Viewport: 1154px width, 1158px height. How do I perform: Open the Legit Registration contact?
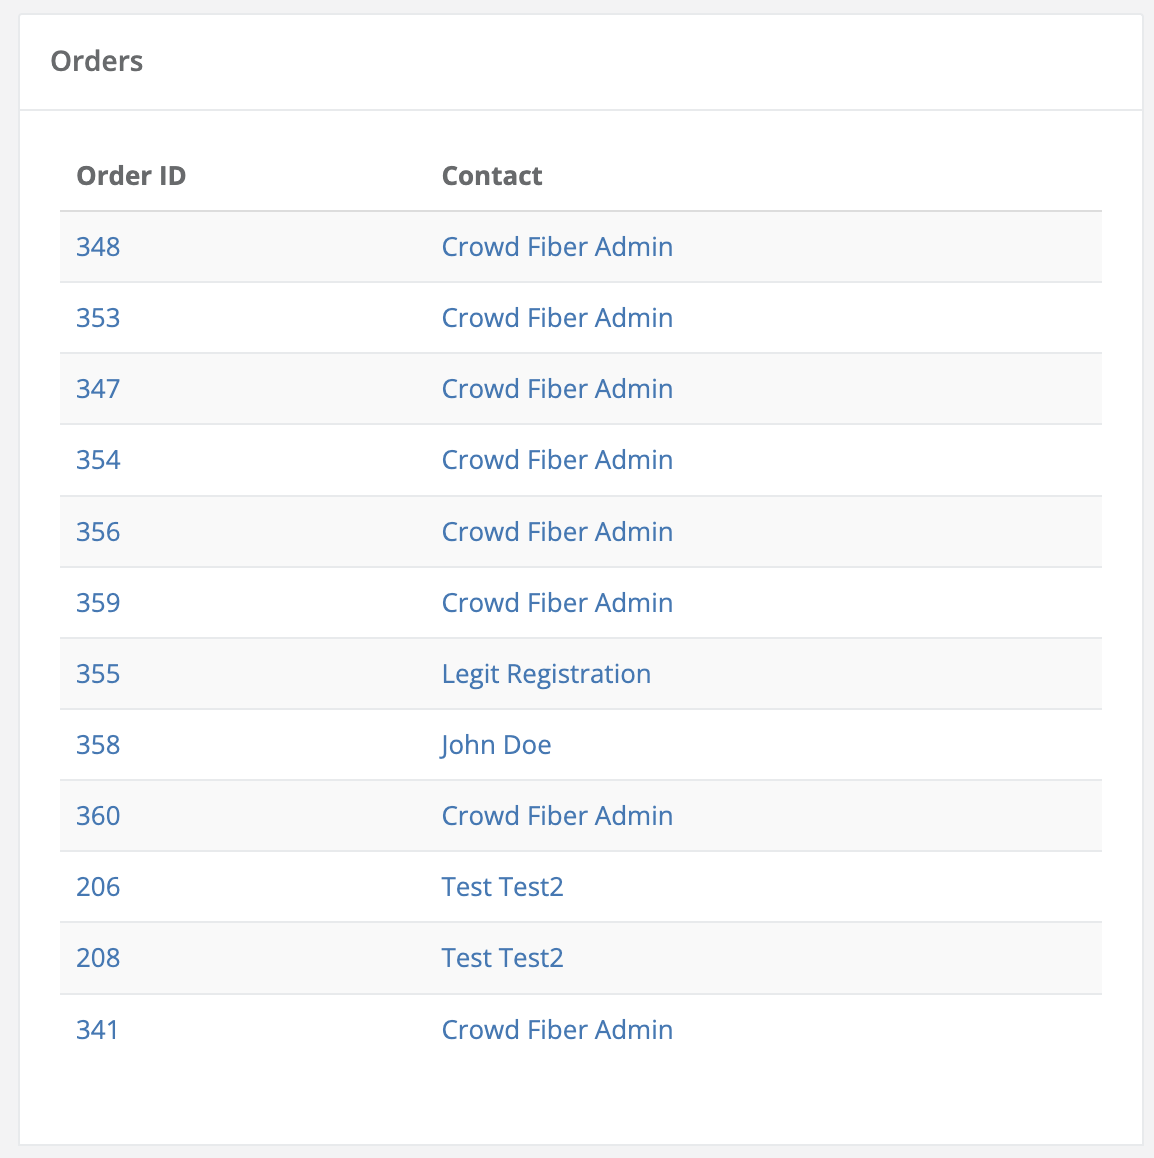(x=546, y=674)
